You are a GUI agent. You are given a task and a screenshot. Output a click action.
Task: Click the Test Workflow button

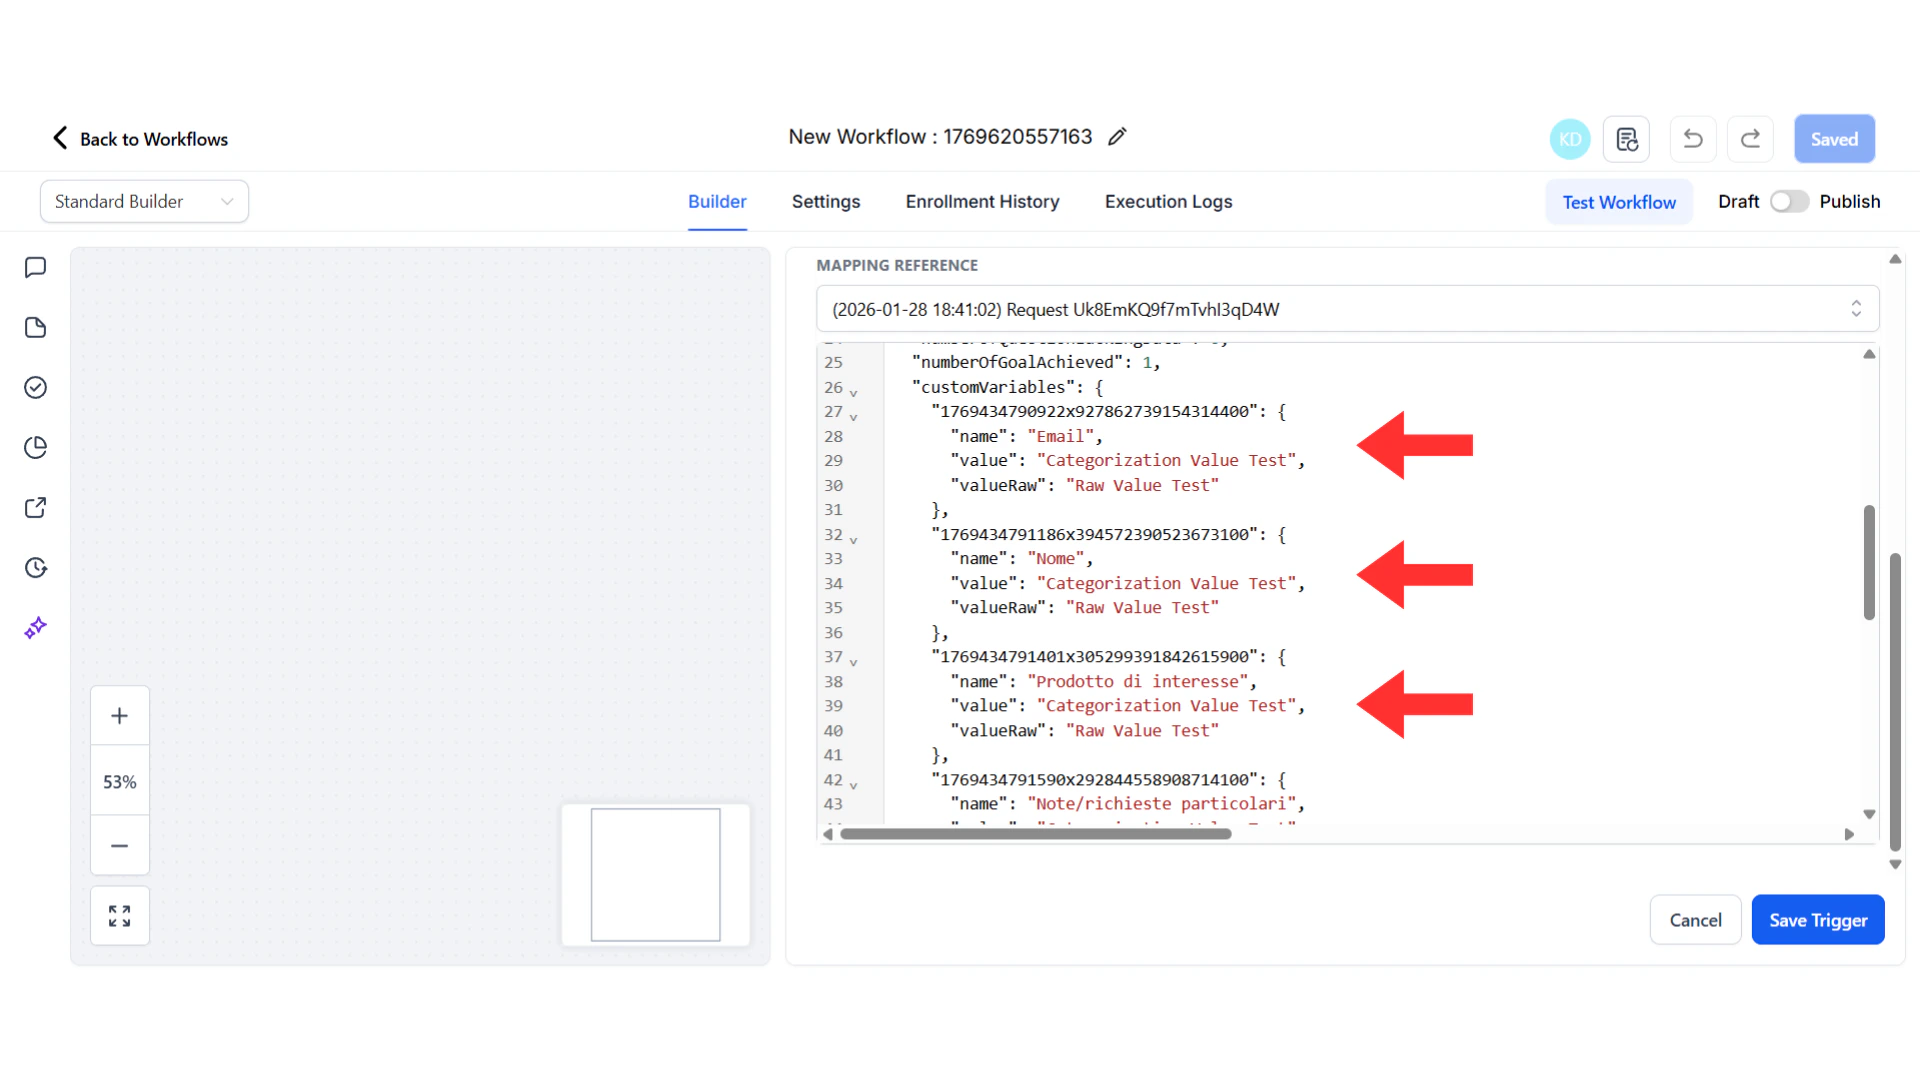point(1619,201)
